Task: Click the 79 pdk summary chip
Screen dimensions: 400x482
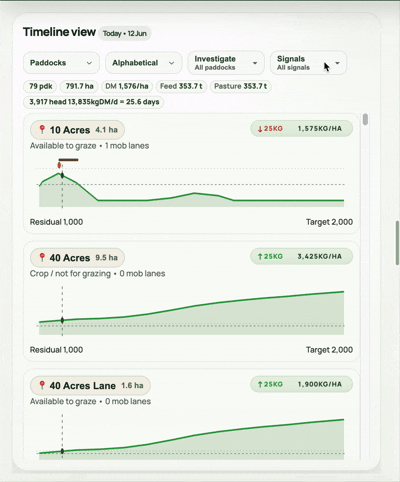Action: tap(40, 86)
